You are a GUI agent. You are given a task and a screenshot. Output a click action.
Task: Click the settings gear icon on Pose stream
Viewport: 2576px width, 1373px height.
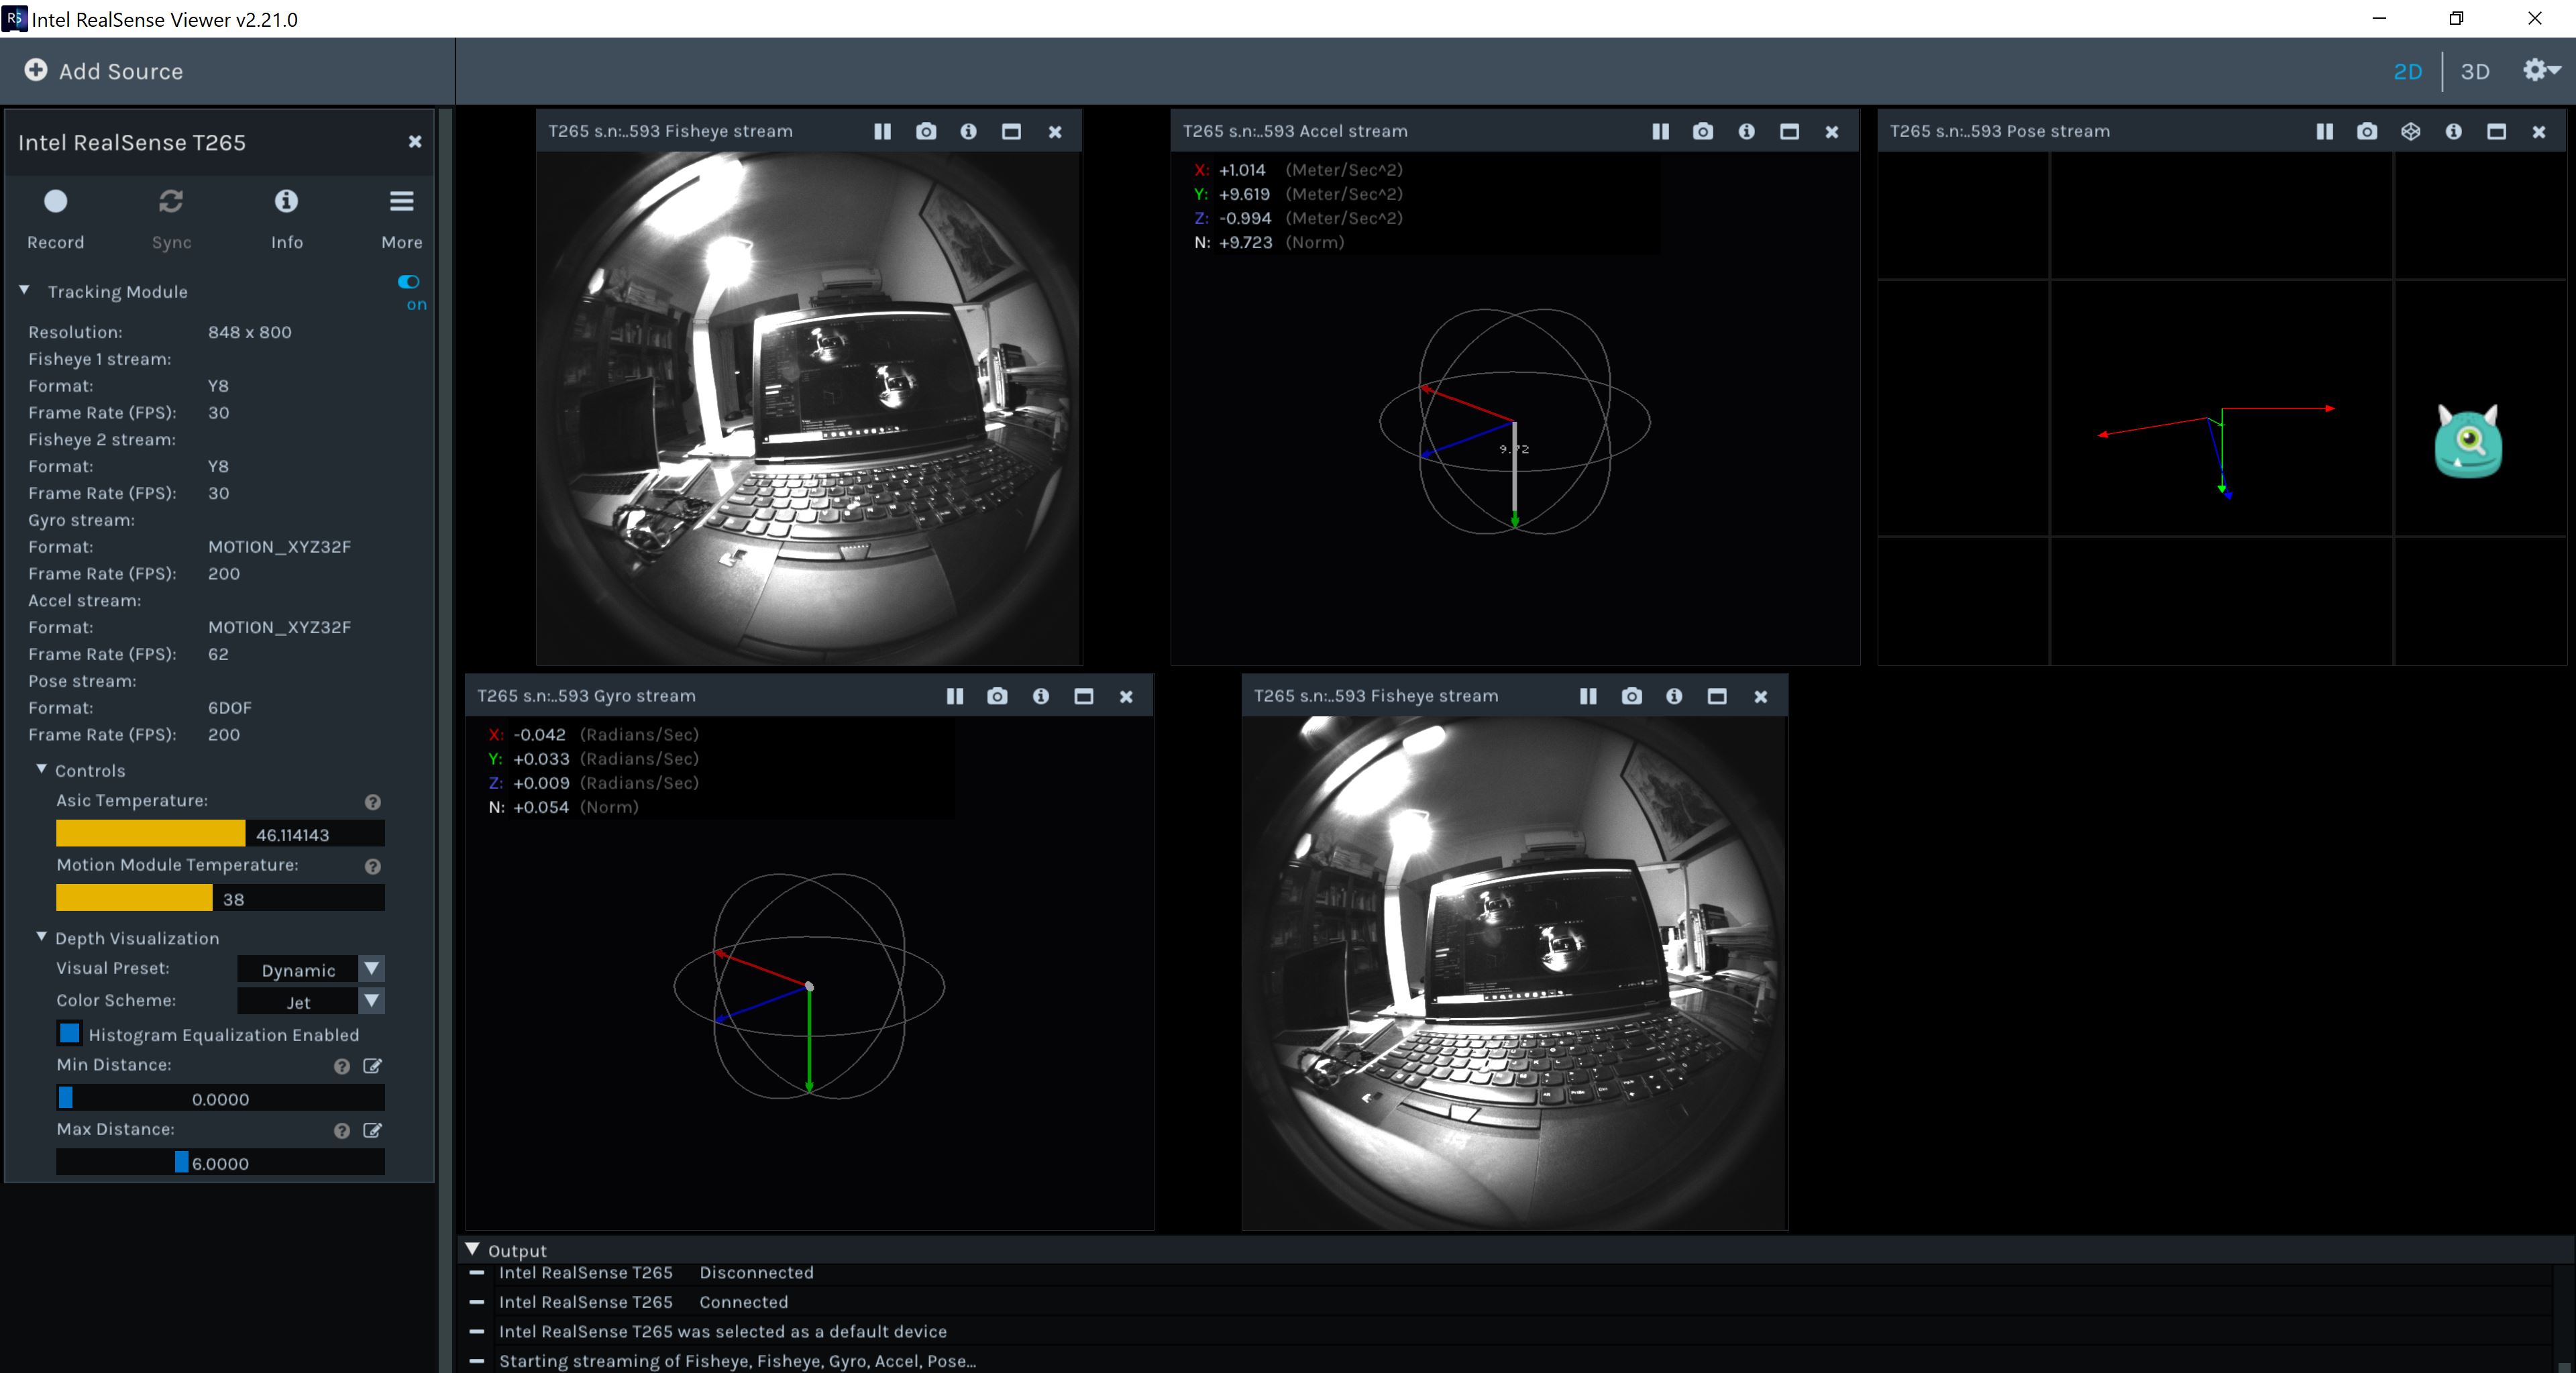pyautogui.click(x=2411, y=131)
